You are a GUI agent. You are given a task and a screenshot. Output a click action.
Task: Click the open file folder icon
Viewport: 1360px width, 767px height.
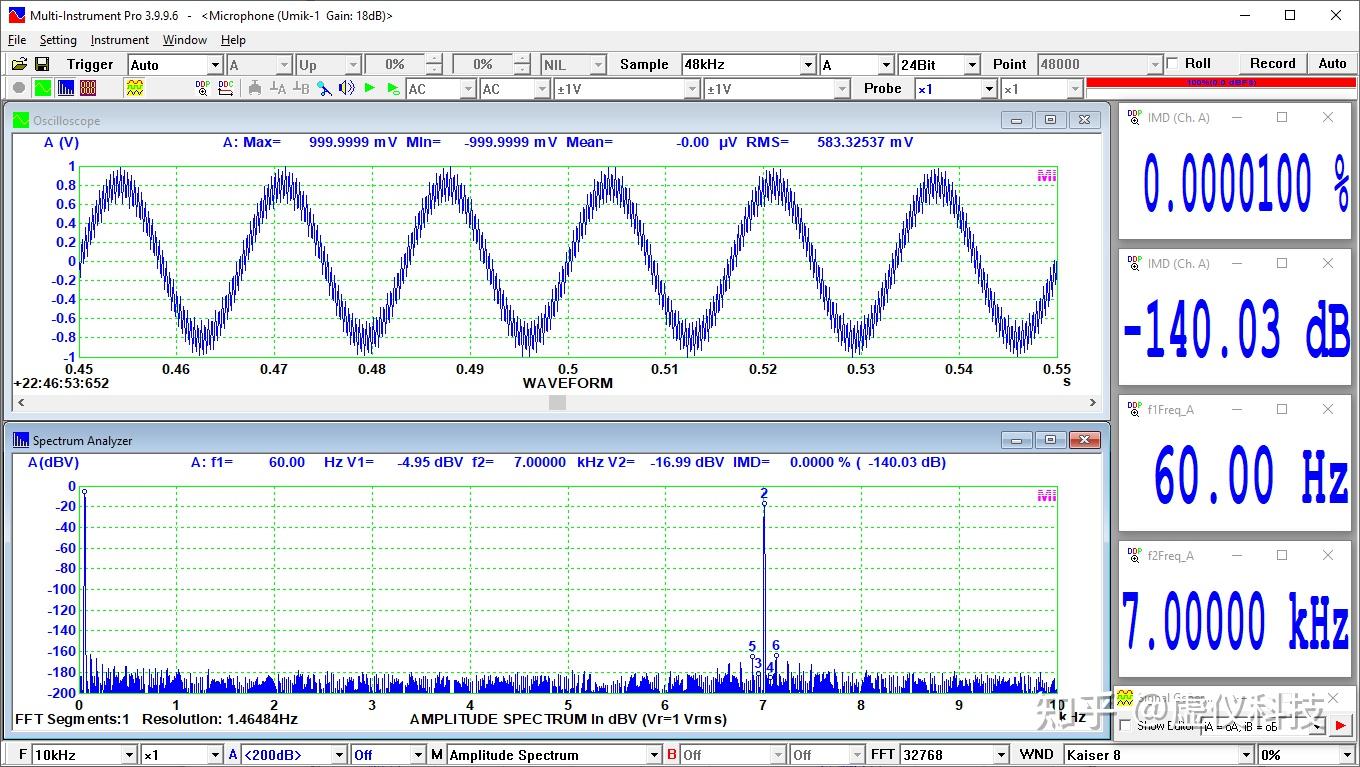[19, 64]
